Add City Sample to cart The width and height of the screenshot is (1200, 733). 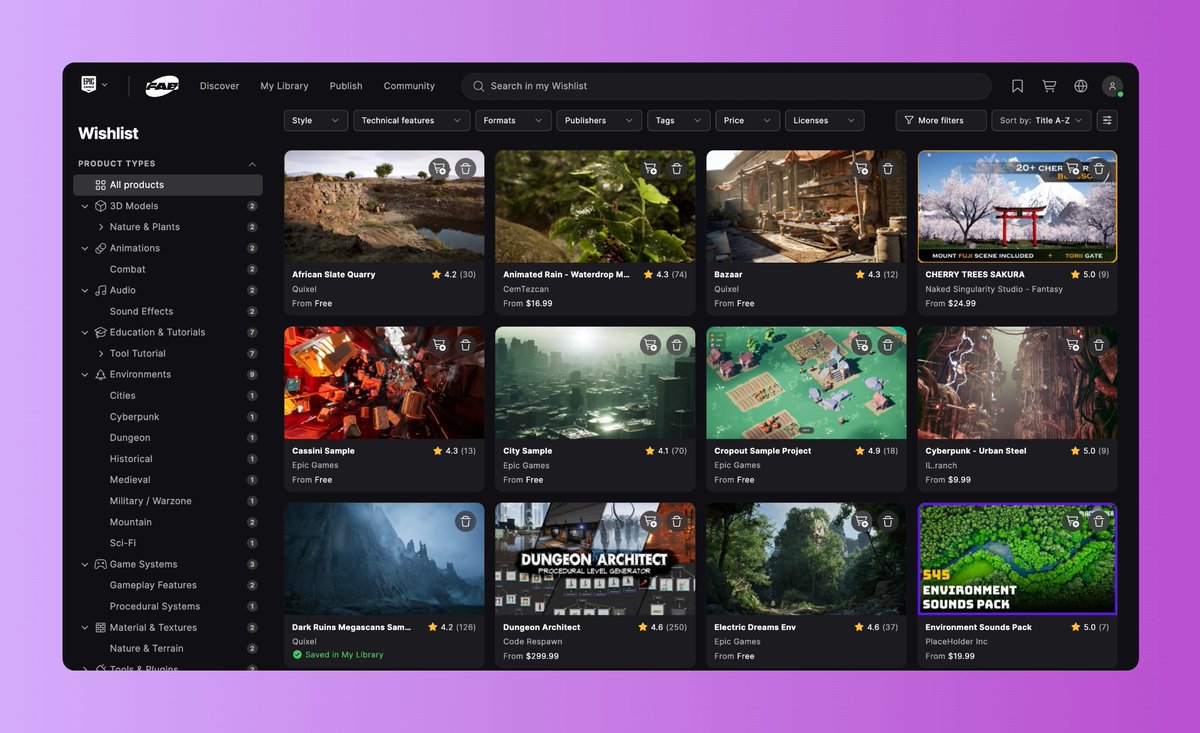click(650, 344)
